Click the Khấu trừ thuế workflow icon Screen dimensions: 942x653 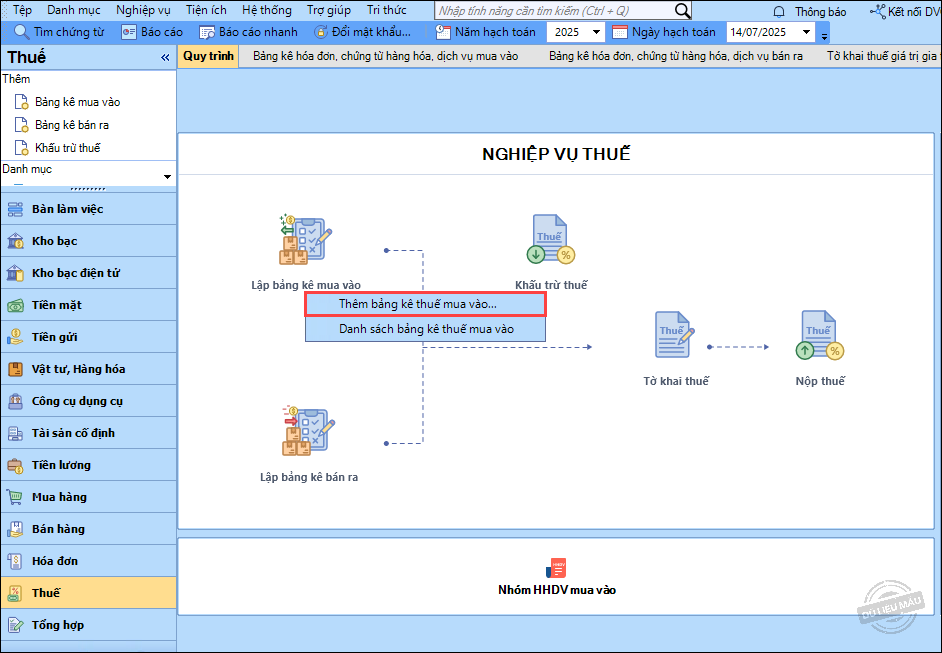tap(551, 239)
